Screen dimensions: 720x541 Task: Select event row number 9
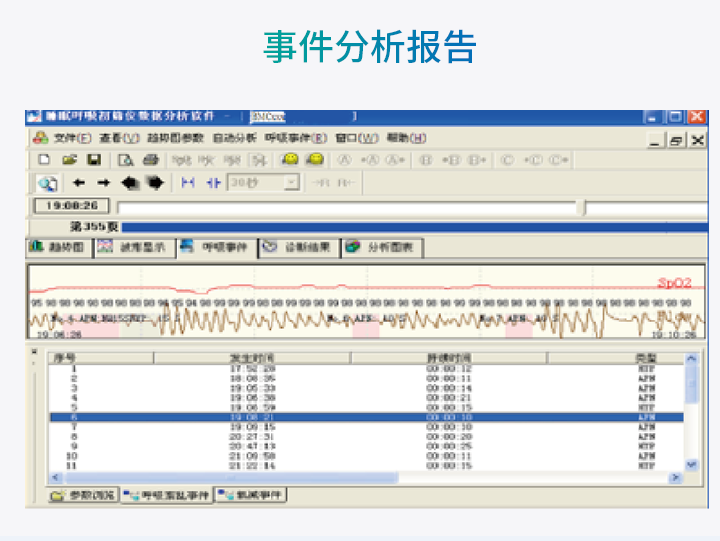(x=366, y=446)
